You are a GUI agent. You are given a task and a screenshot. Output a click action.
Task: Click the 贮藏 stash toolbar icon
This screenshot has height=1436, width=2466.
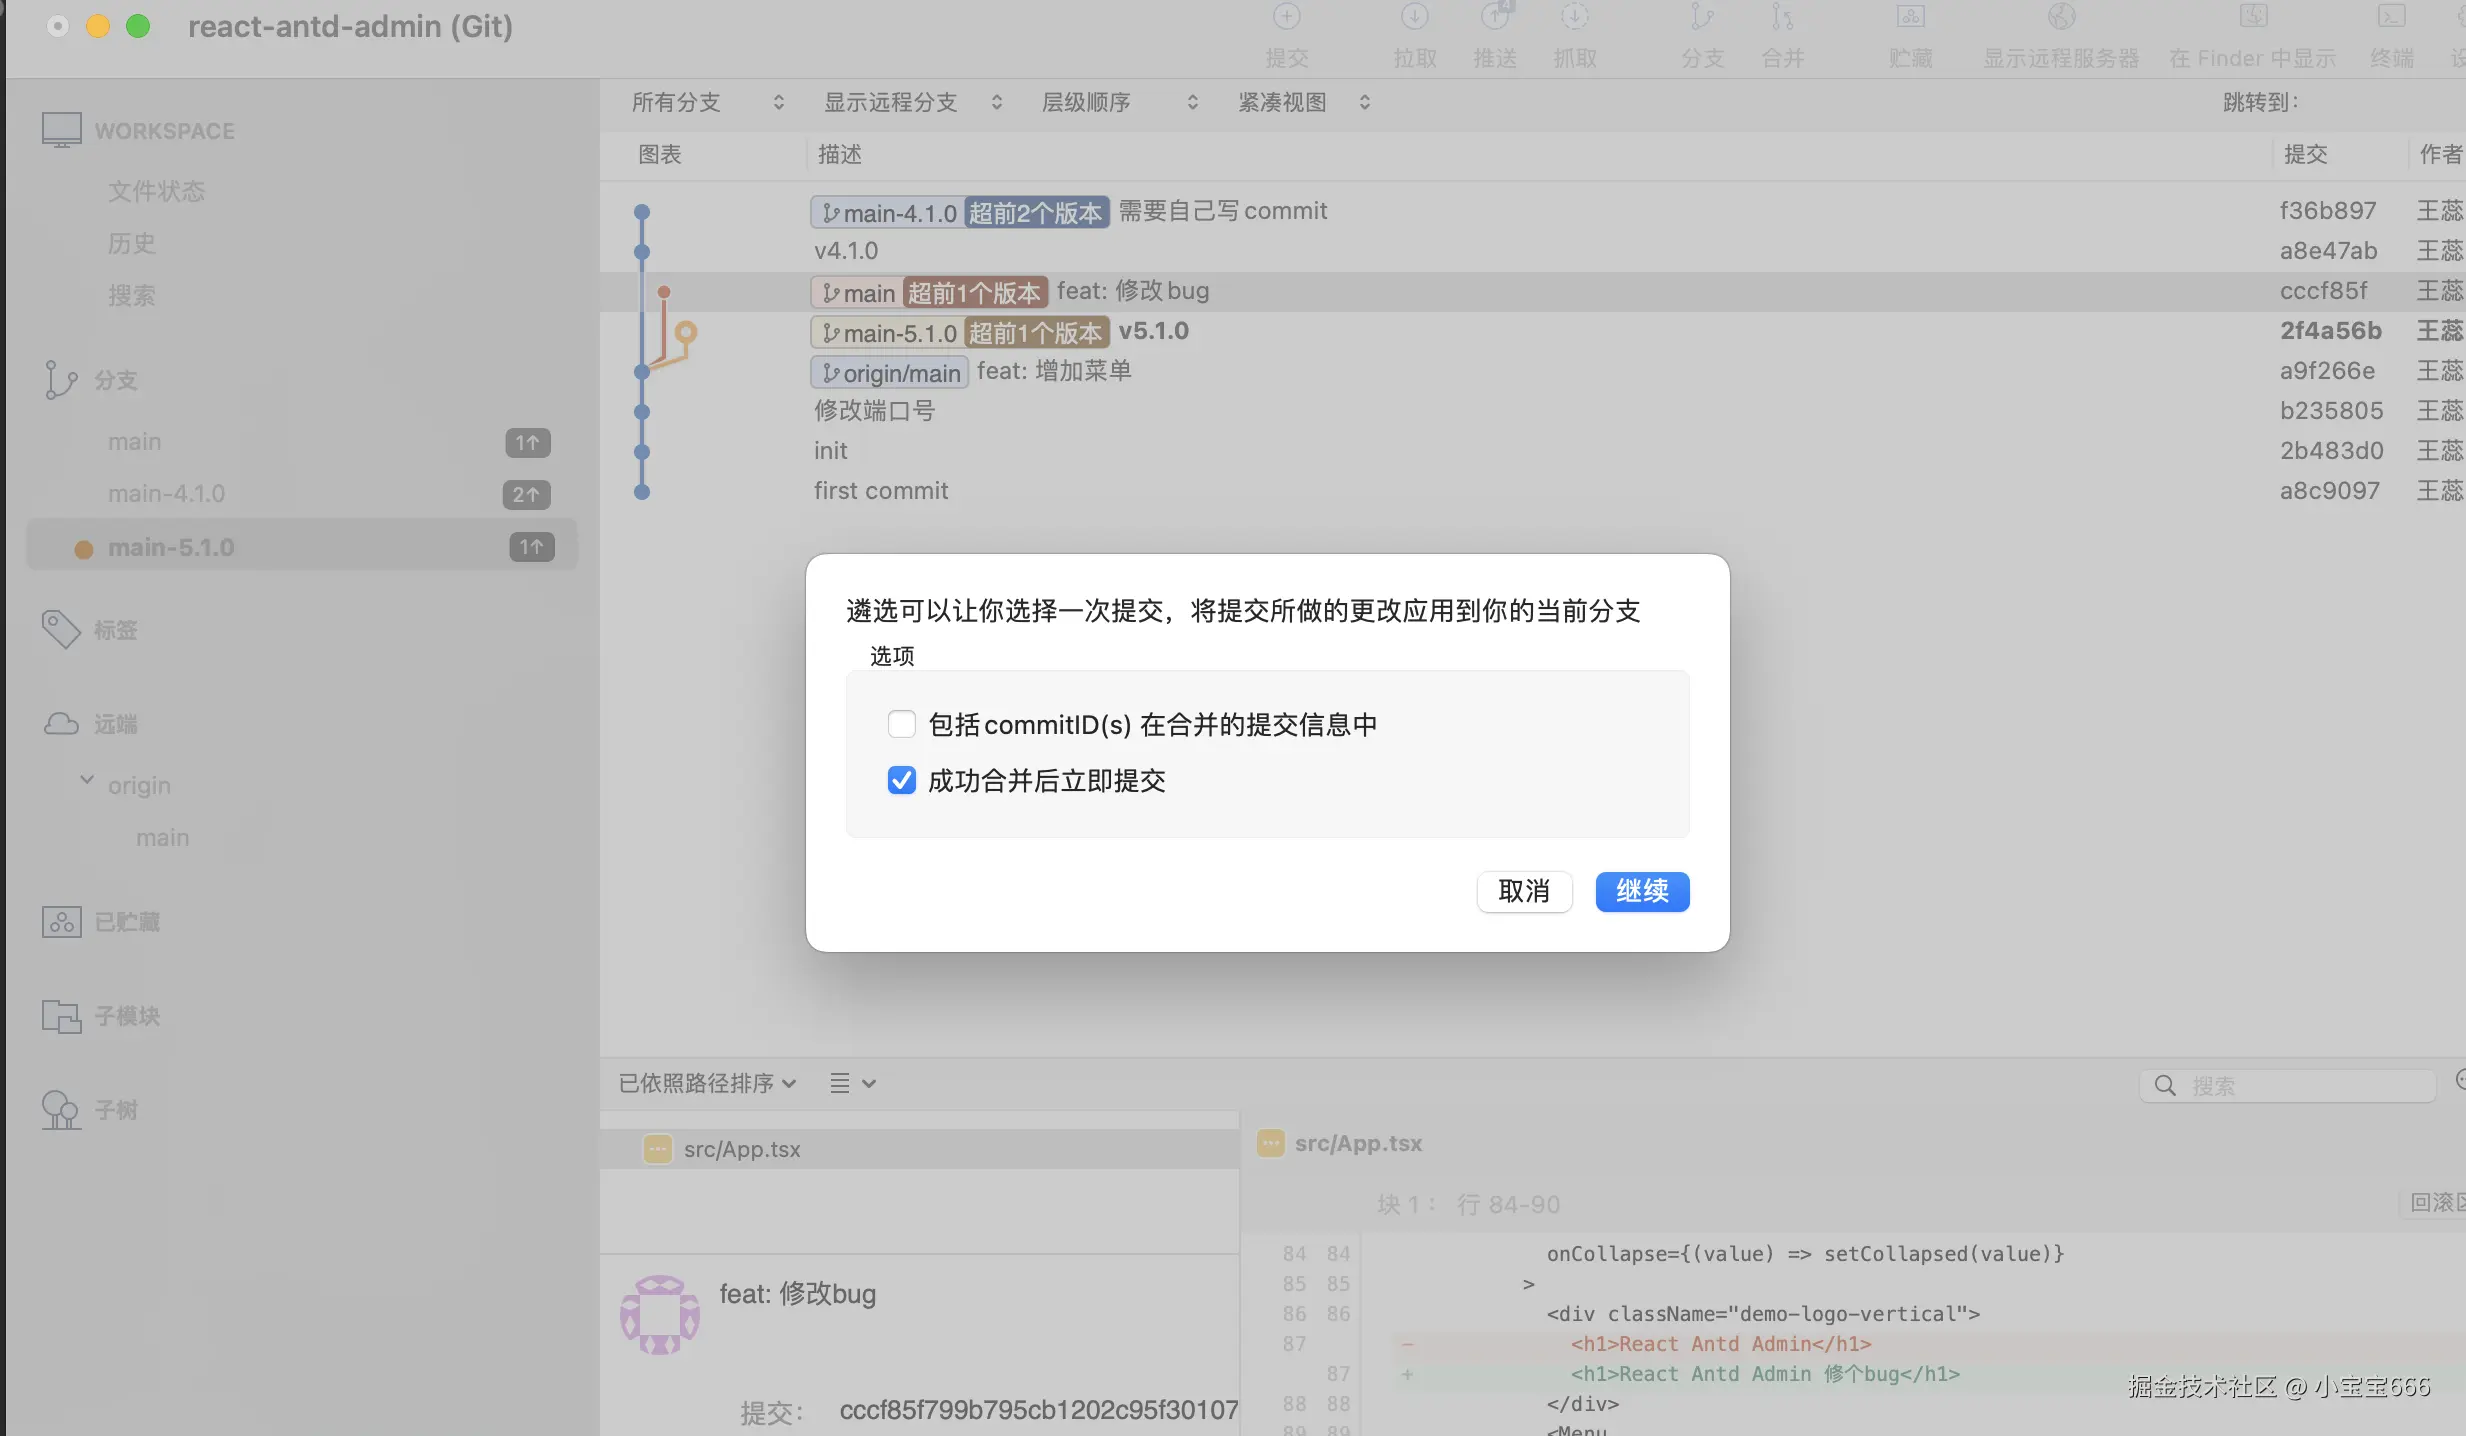tap(1910, 17)
